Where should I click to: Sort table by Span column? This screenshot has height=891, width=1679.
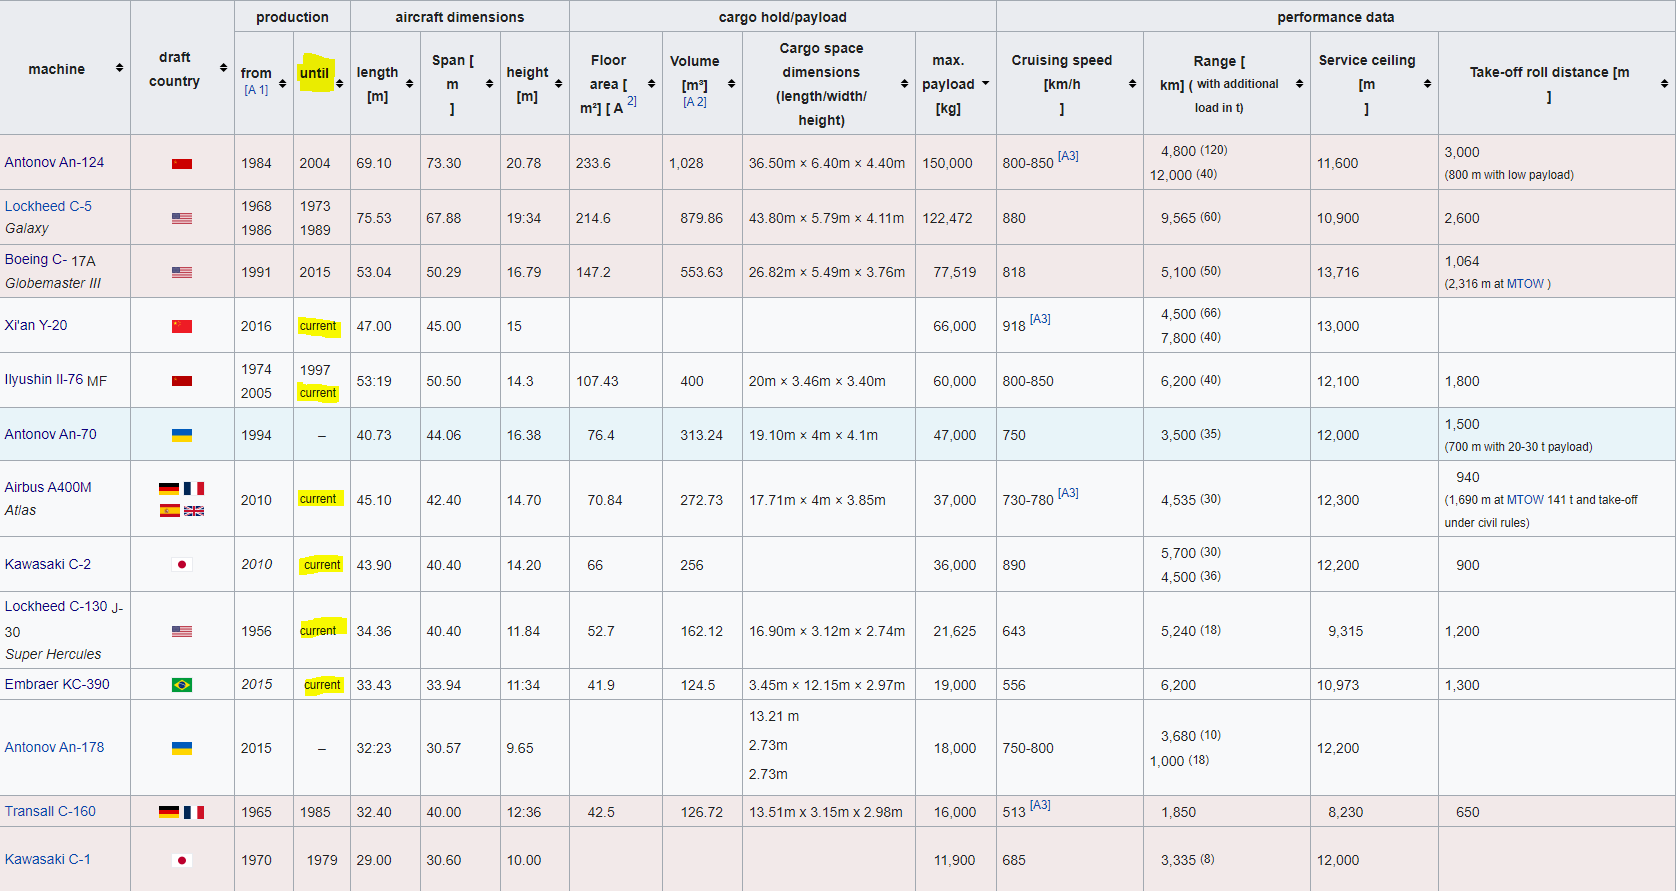(489, 84)
